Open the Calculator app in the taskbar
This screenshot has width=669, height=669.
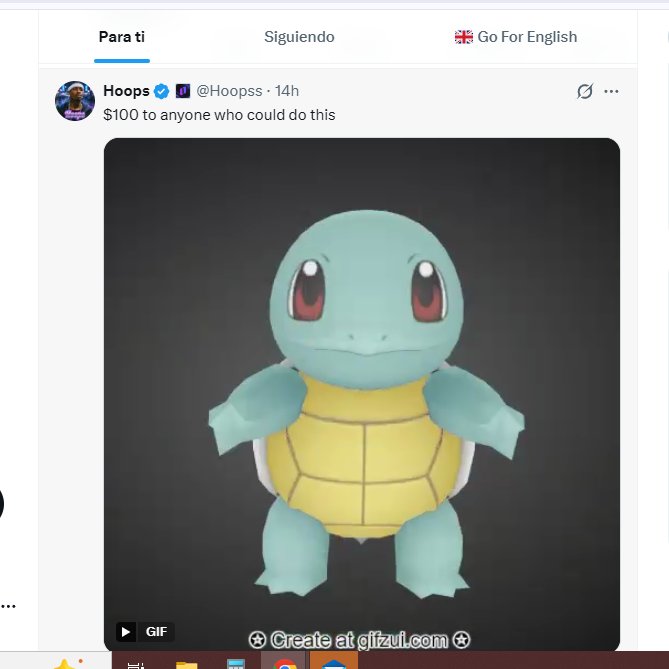tap(236, 663)
